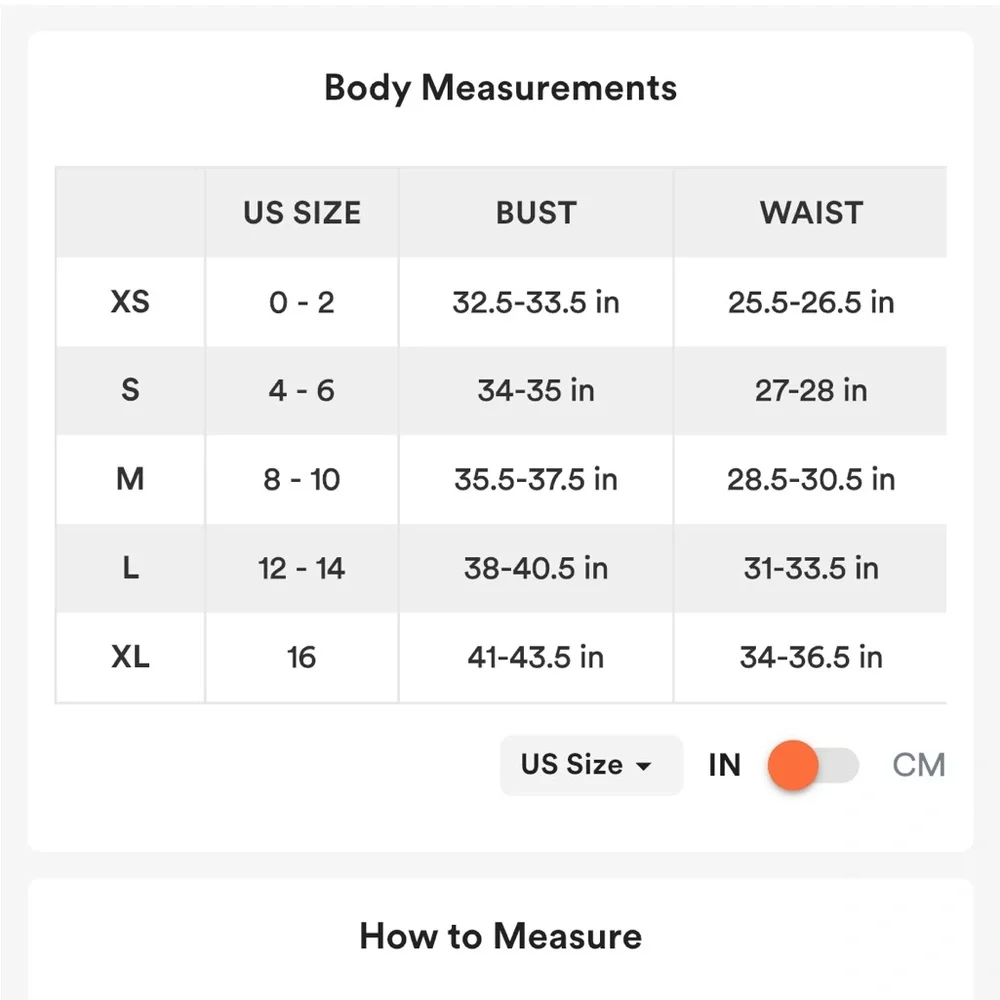Click the CM unit label

coord(918,766)
